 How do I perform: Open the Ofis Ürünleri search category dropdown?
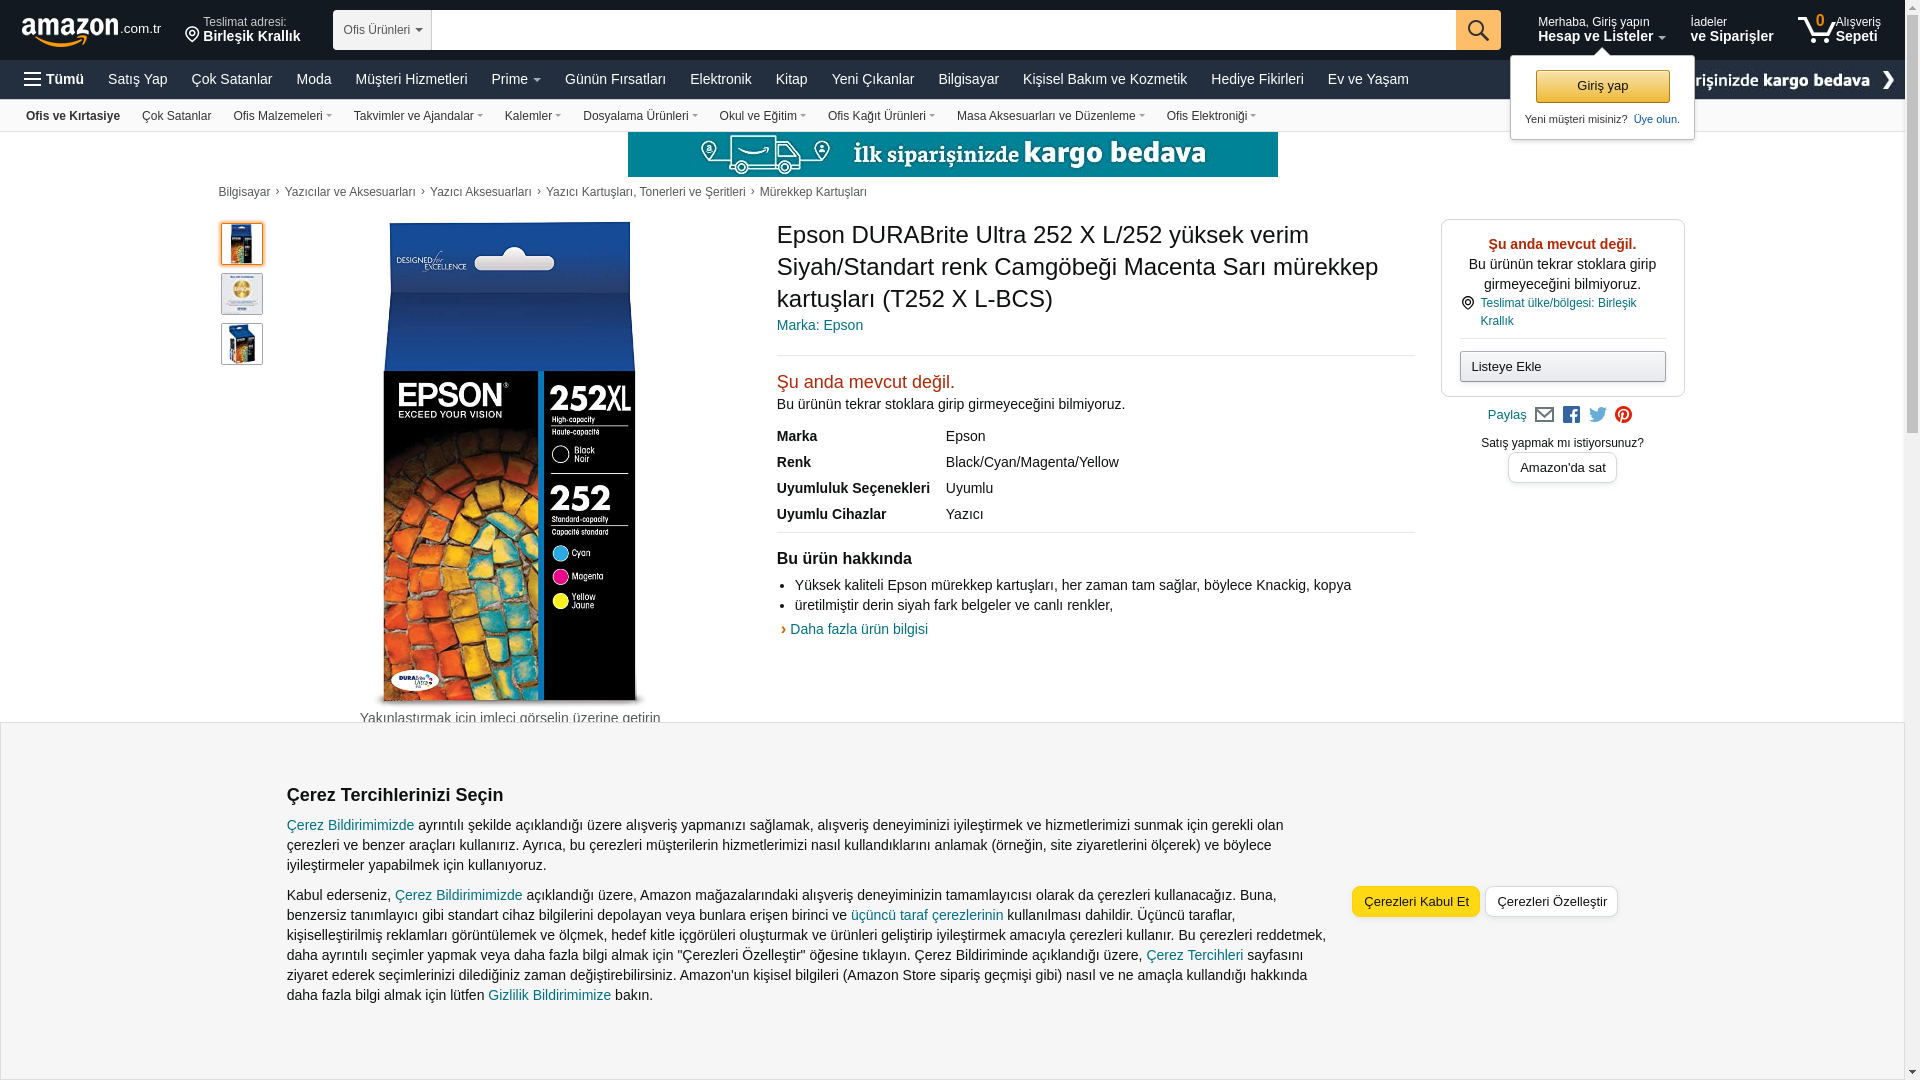click(382, 30)
